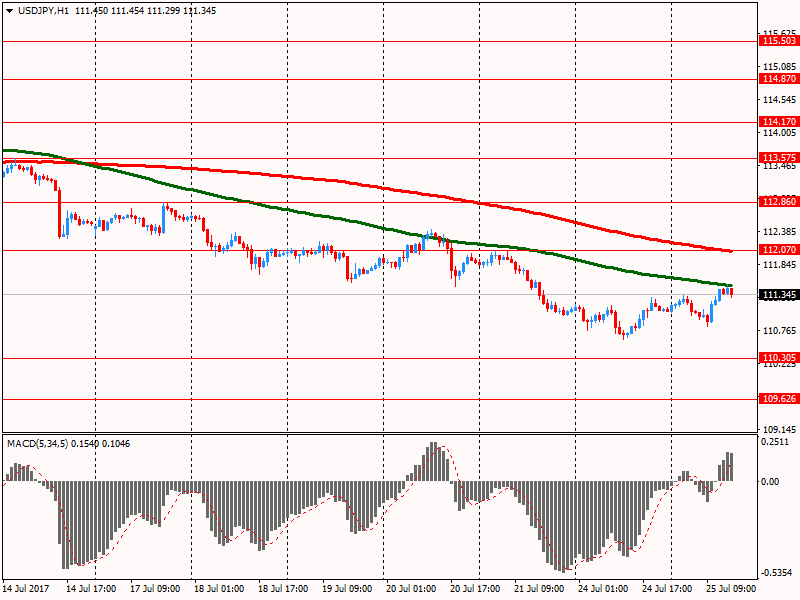Click the MACD(5,34,5) indicator label
This screenshot has width=800, height=600.
click(37, 444)
